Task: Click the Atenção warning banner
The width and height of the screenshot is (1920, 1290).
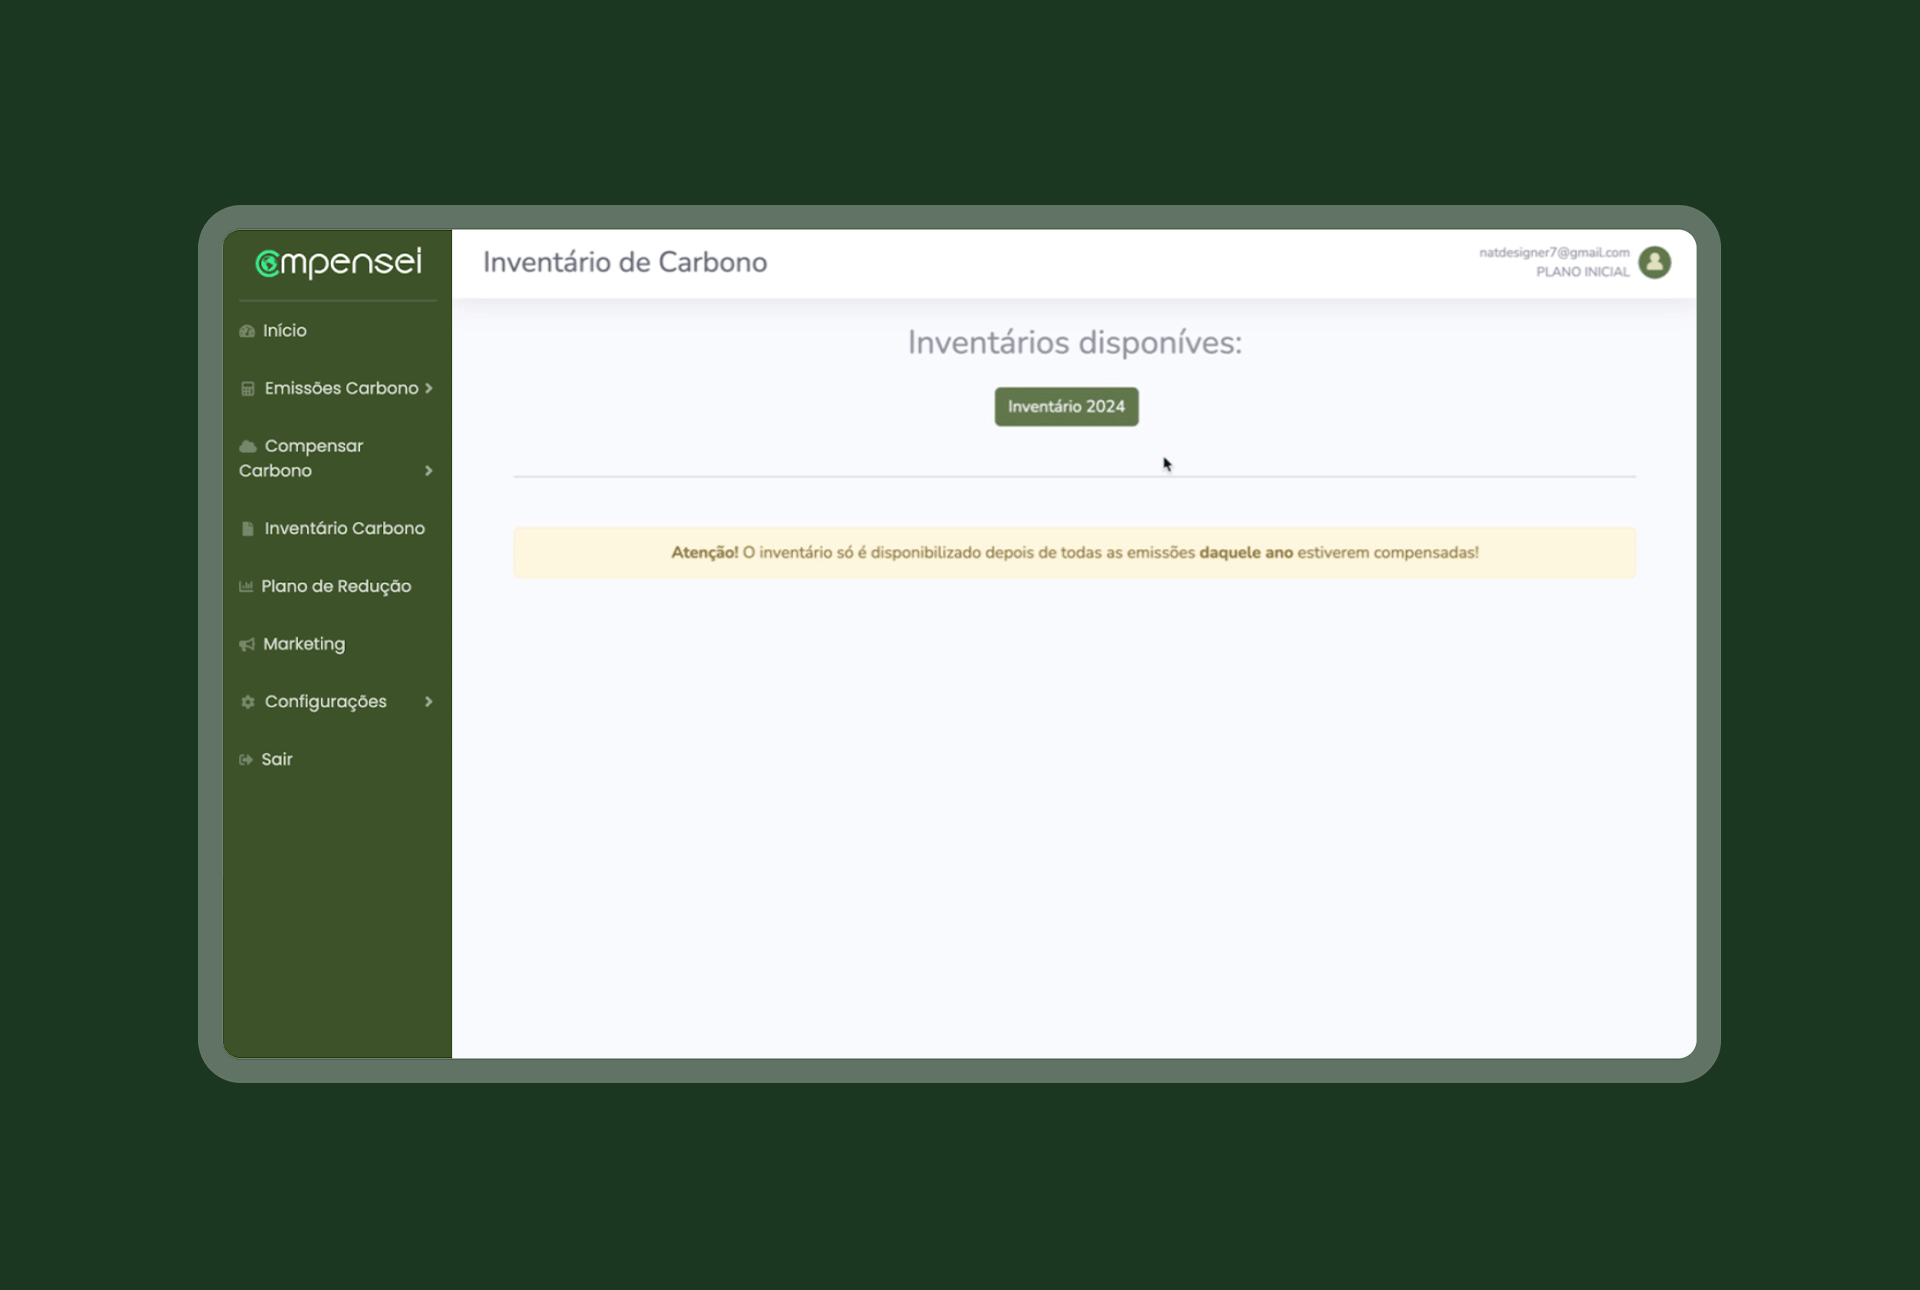Action: [x=1074, y=553]
